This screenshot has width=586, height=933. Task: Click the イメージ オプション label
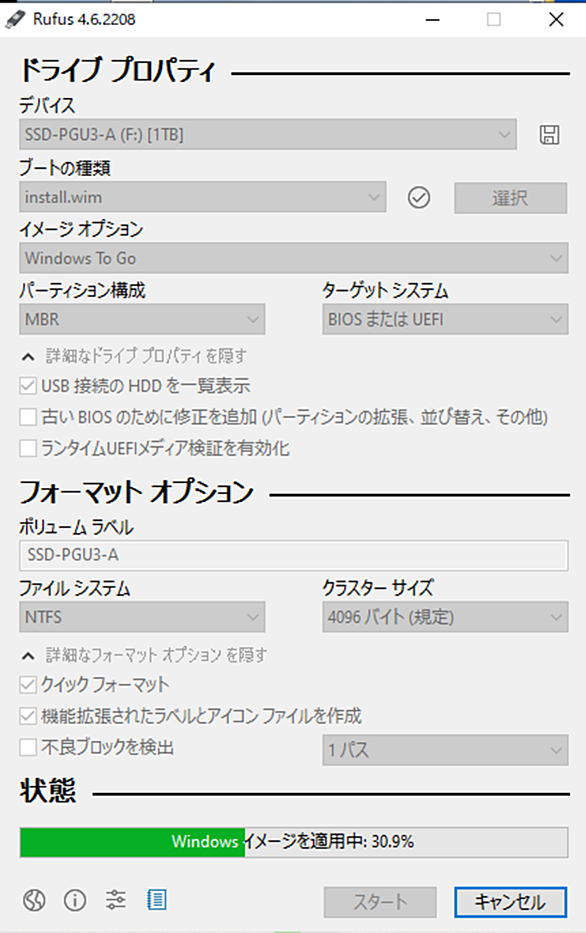click(81, 229)
